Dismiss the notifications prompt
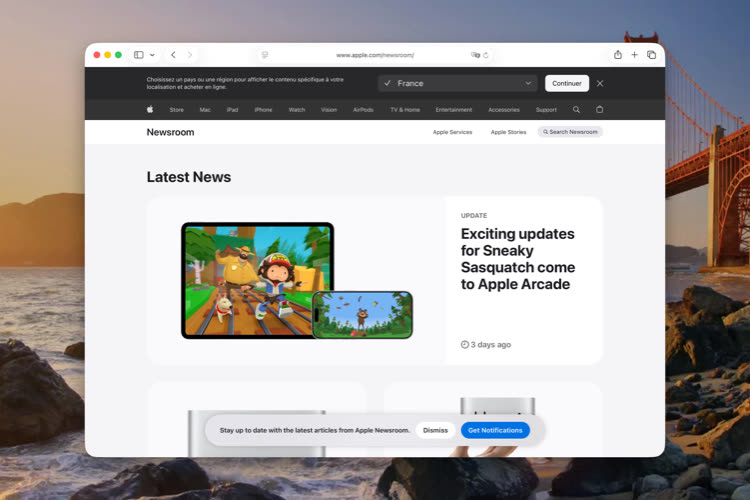This screenshot has width=750, height=500. pos(435,430)
